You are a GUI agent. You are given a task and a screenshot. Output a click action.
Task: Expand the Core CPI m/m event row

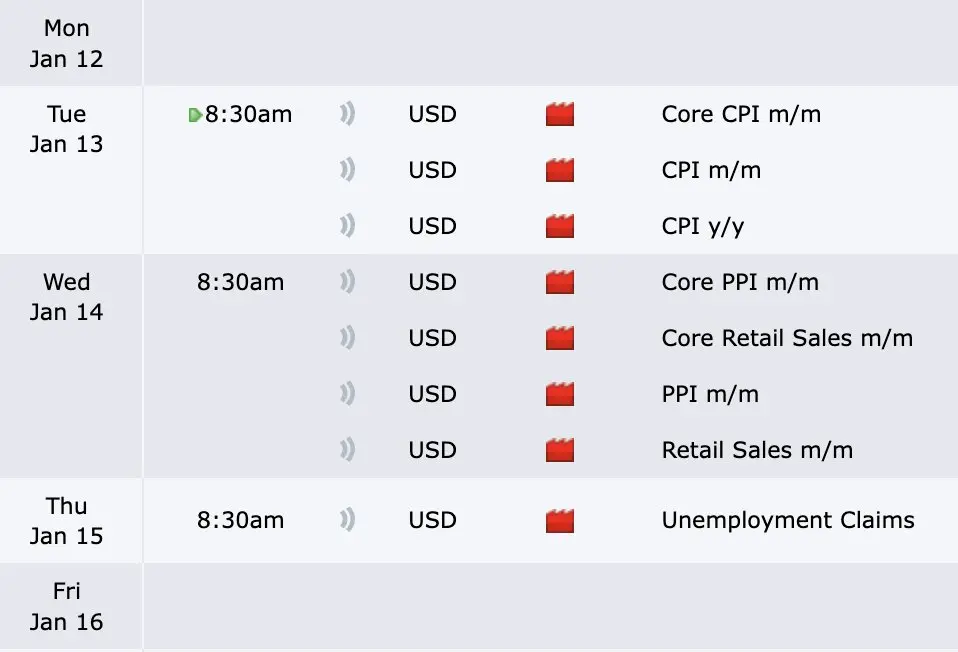pos(550,114)
